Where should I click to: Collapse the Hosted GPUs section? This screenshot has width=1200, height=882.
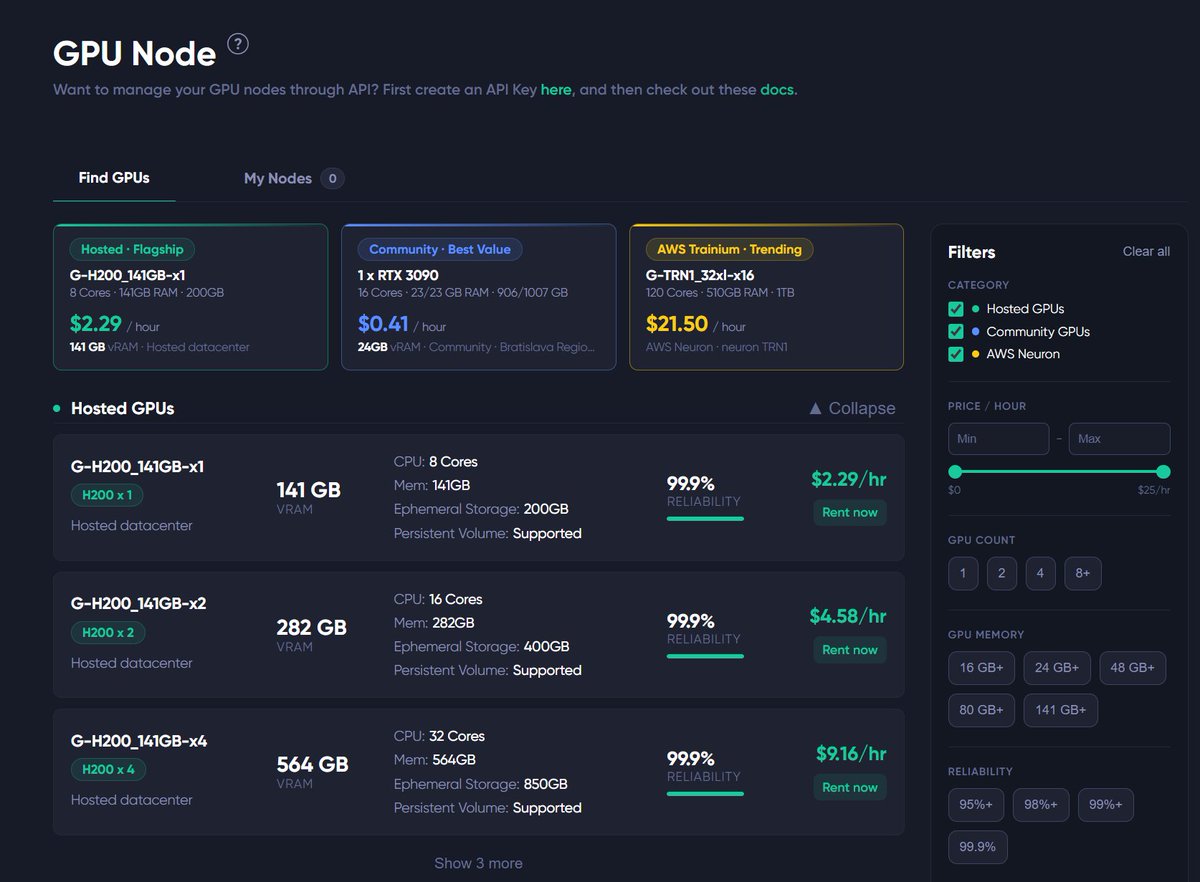coord(851,408)
